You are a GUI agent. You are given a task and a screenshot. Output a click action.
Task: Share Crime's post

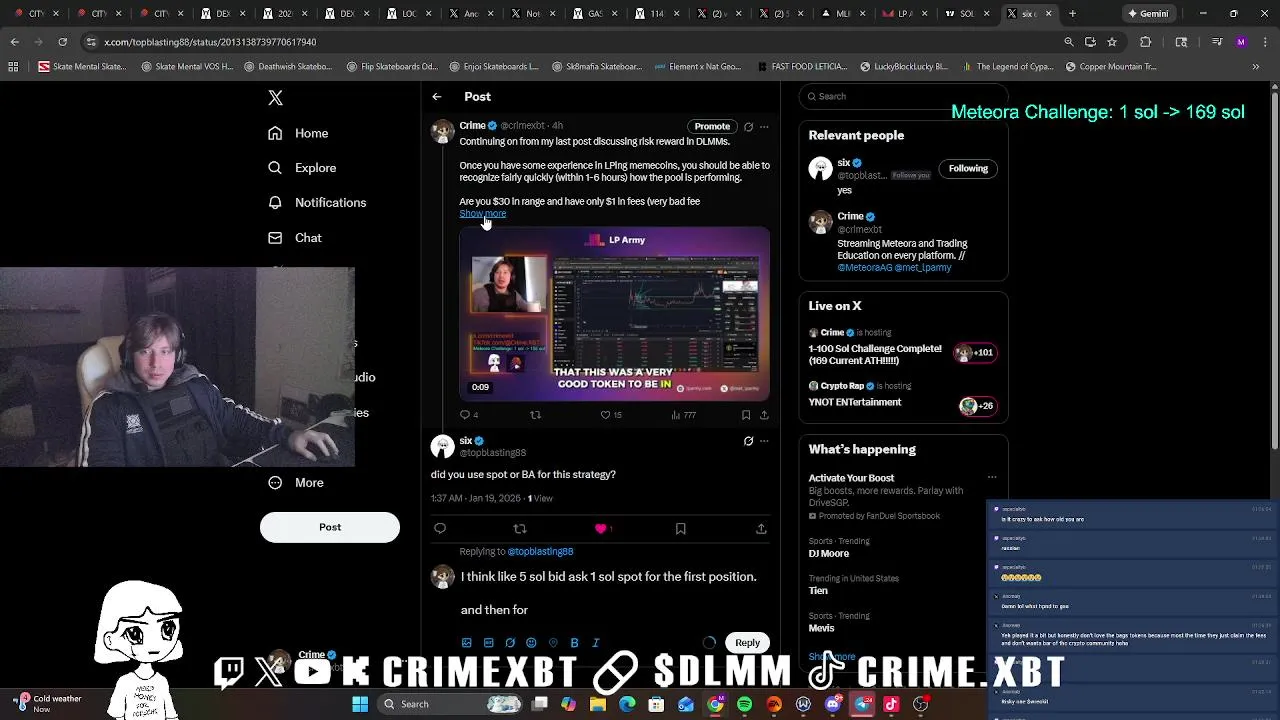pyautogui.click(x=764, y=415)
